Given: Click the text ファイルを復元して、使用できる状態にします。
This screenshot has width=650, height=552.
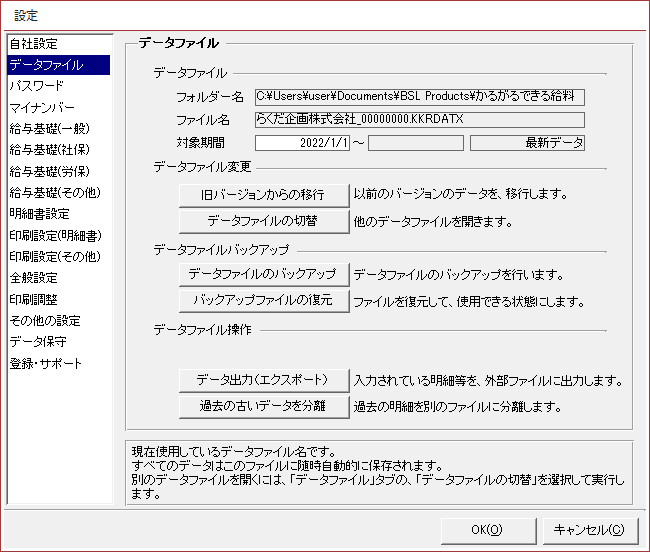Looking at the screenshot, I should pos(469,302).
